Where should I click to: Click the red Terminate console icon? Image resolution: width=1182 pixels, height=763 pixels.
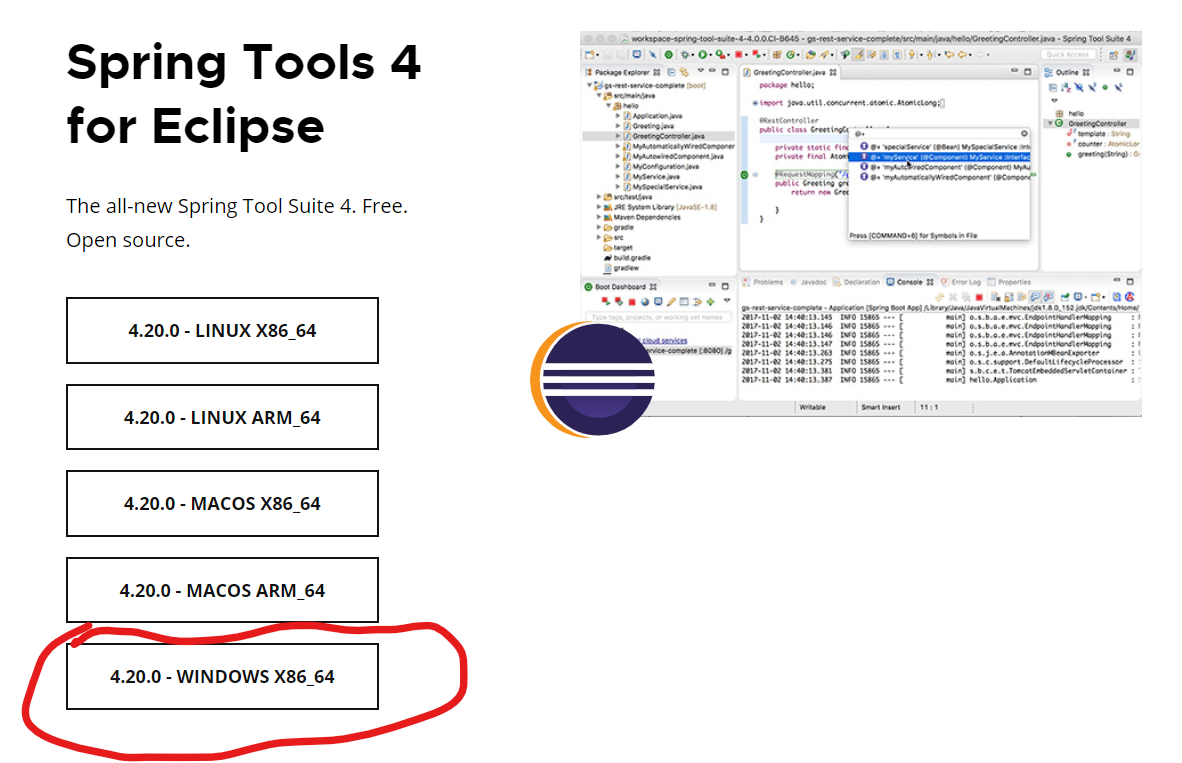[x=979, y=295]
